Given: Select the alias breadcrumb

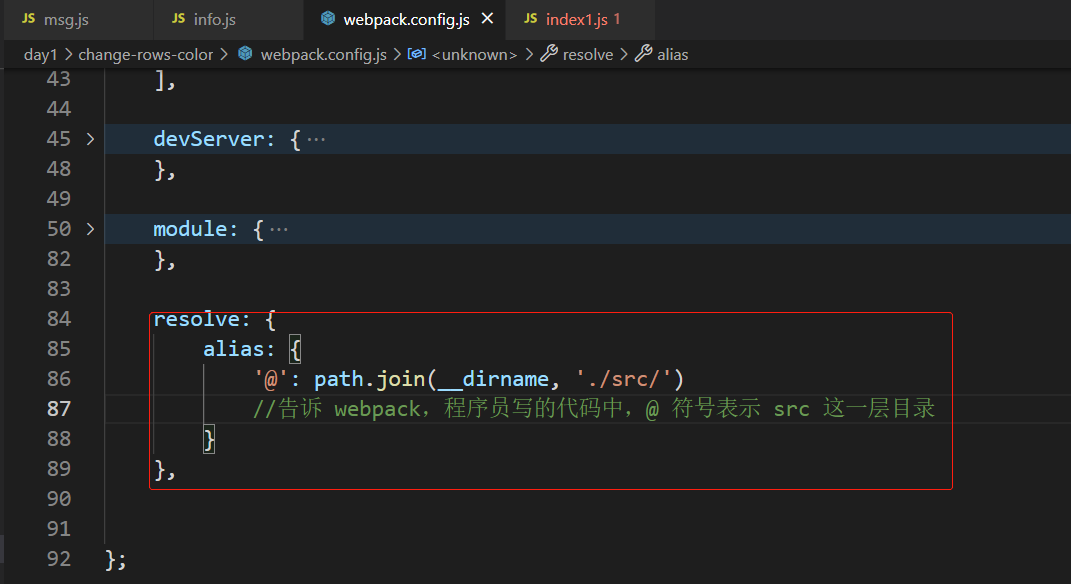Looking at the screenshot, I should click(673, 55).
